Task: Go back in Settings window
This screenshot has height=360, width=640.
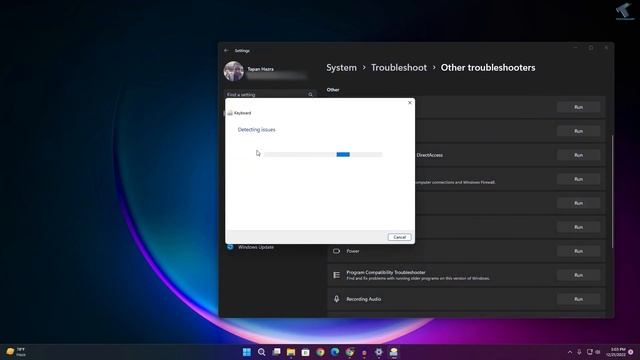Action: 227,51
